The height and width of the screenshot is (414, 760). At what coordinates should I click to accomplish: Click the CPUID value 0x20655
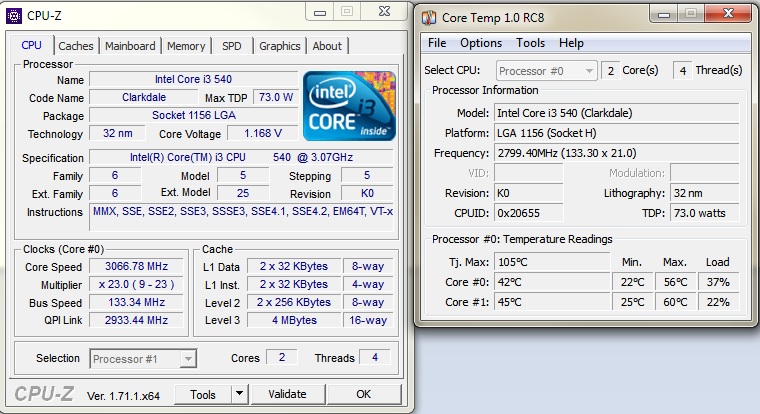coord(529,213)
